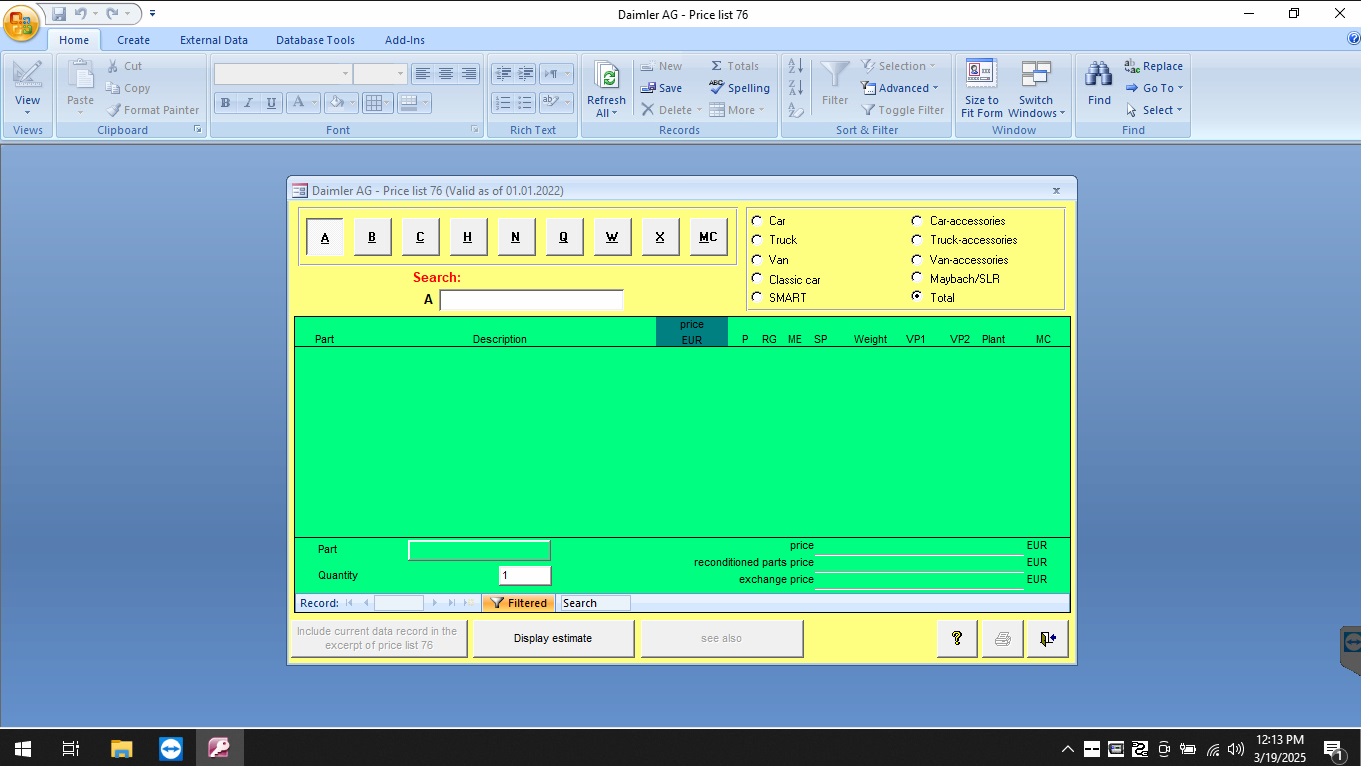Click the Refresh All icon

[x=606, y=76]
